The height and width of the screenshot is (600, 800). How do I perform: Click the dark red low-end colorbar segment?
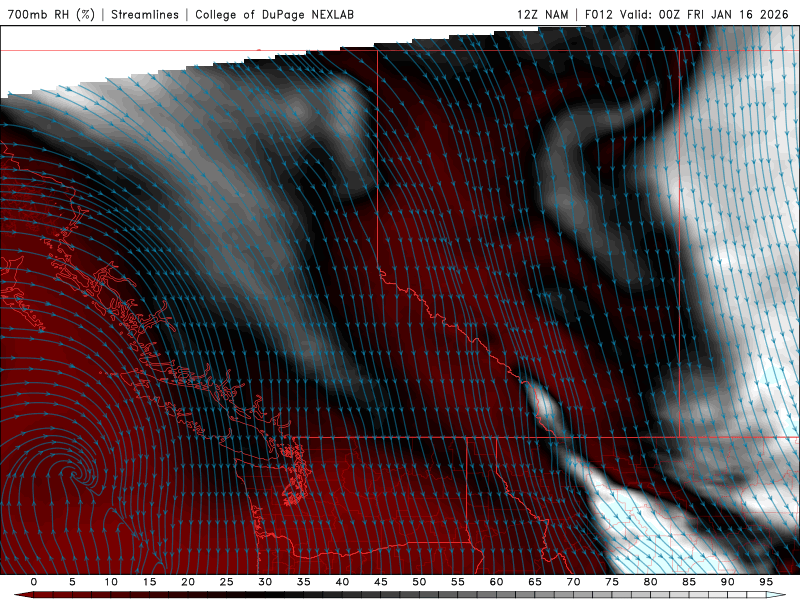click(43, 595)
